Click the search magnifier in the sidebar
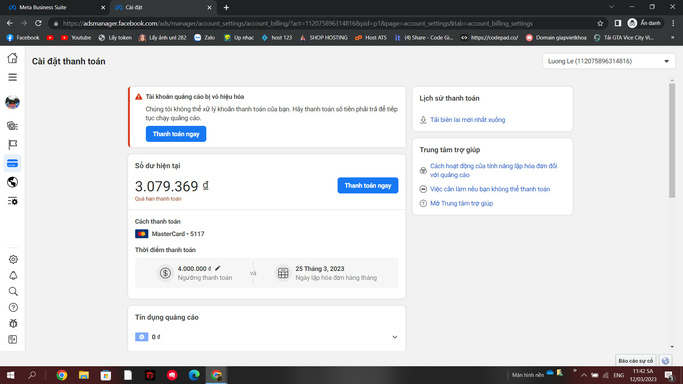Screen dimensions: 683x384 pos(13,291)
